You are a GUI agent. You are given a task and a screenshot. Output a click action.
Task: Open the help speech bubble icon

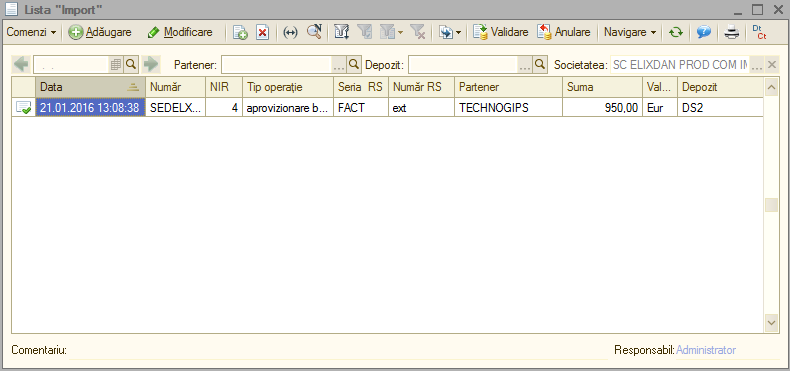click(x=704, y=33)
